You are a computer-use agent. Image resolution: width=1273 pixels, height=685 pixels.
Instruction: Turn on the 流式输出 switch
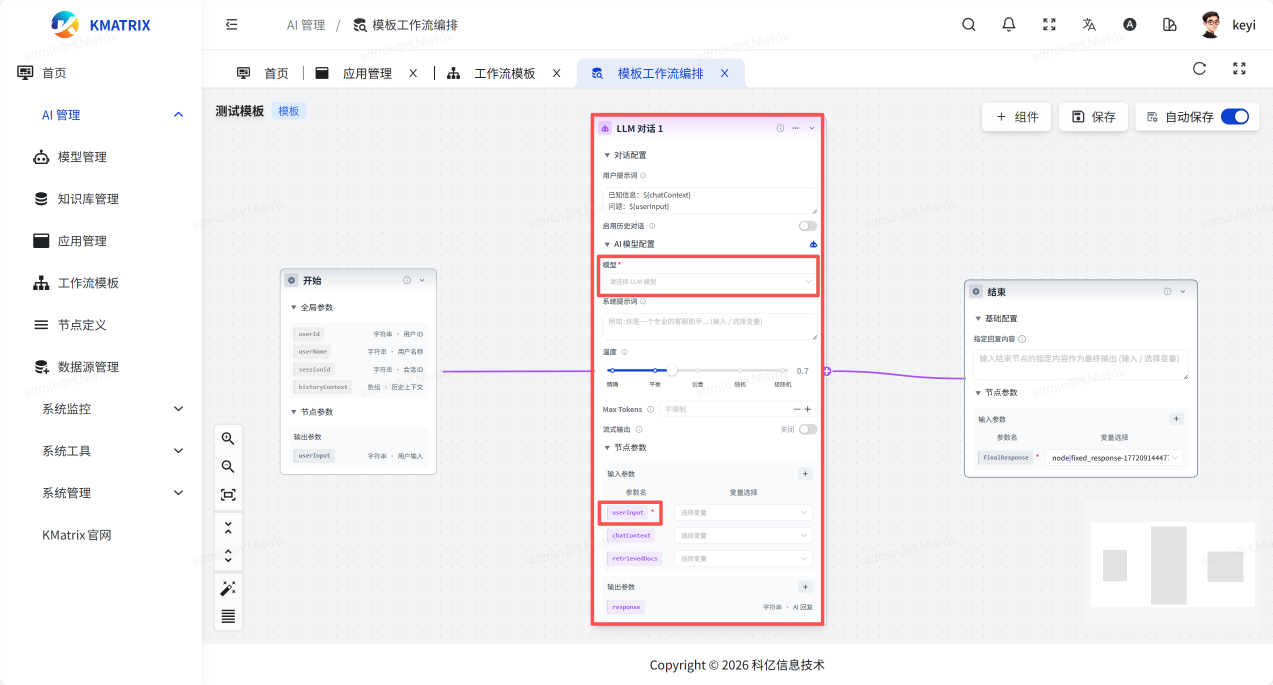(x=807, y=429)
